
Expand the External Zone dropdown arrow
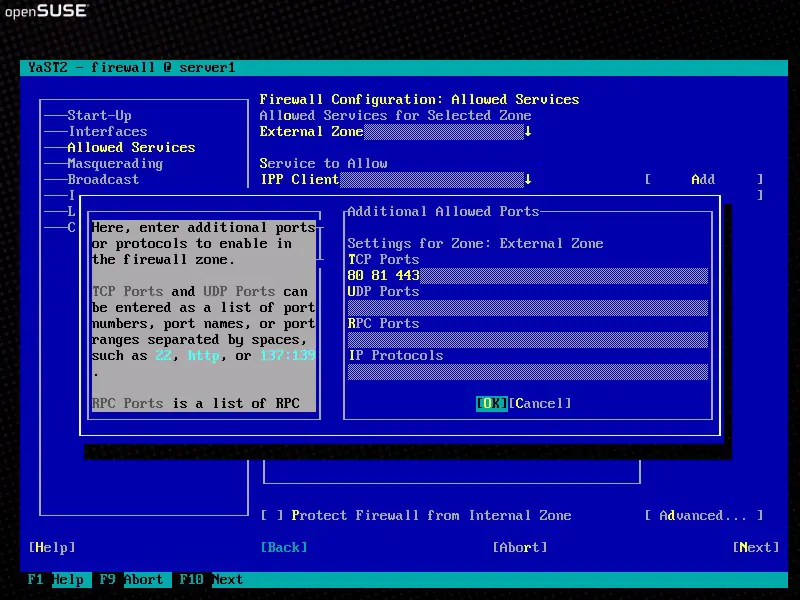(528, 132)
